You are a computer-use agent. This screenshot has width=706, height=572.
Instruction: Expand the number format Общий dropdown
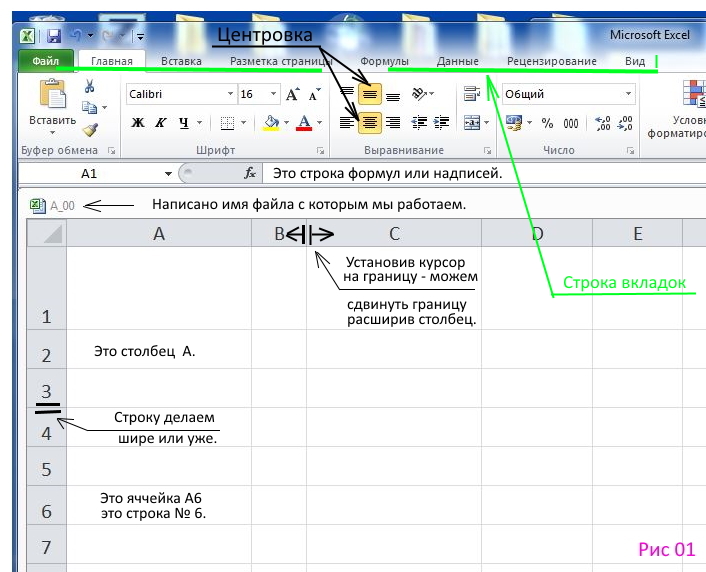(x=629, y=94)
